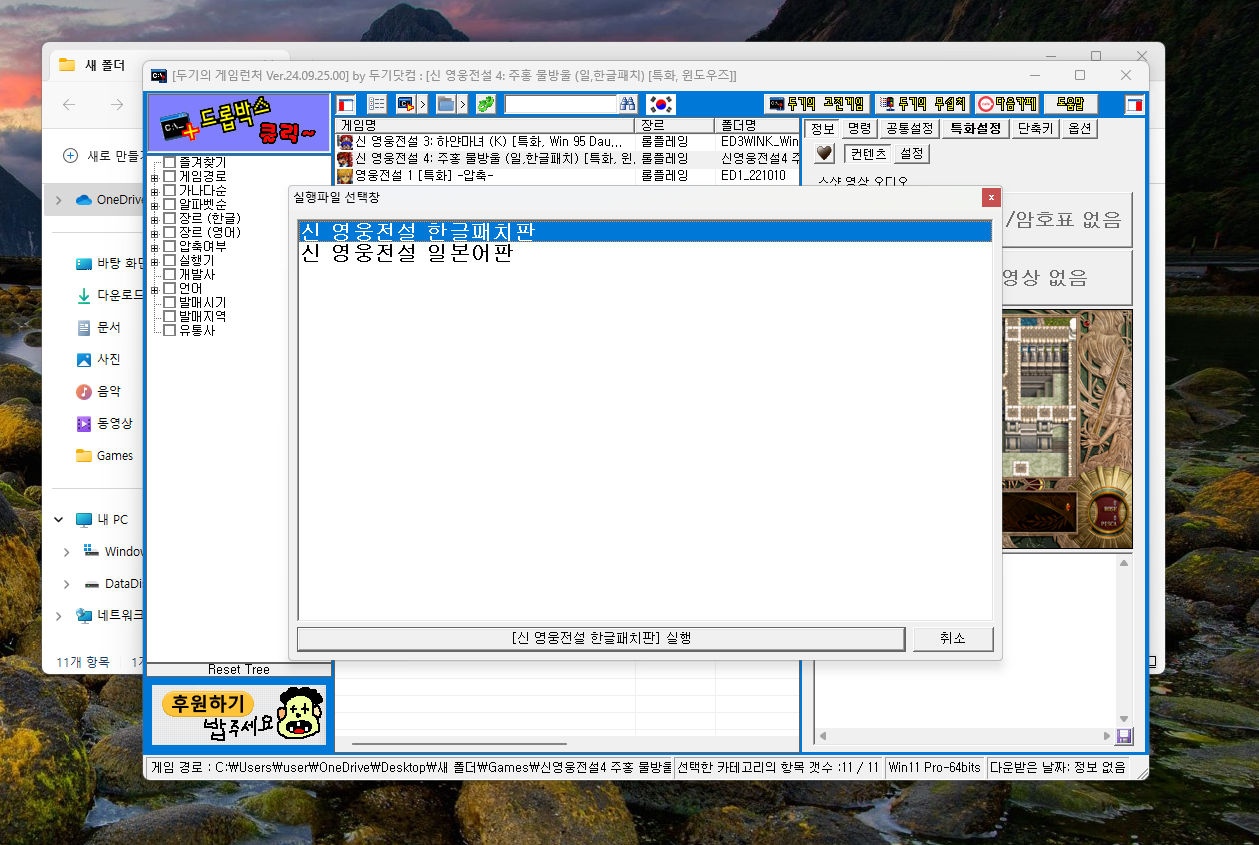The height and width of the screenshot is (845, 1259).
Task: Check the 즐겨찾기 checkbox
Action: (170, 162)
